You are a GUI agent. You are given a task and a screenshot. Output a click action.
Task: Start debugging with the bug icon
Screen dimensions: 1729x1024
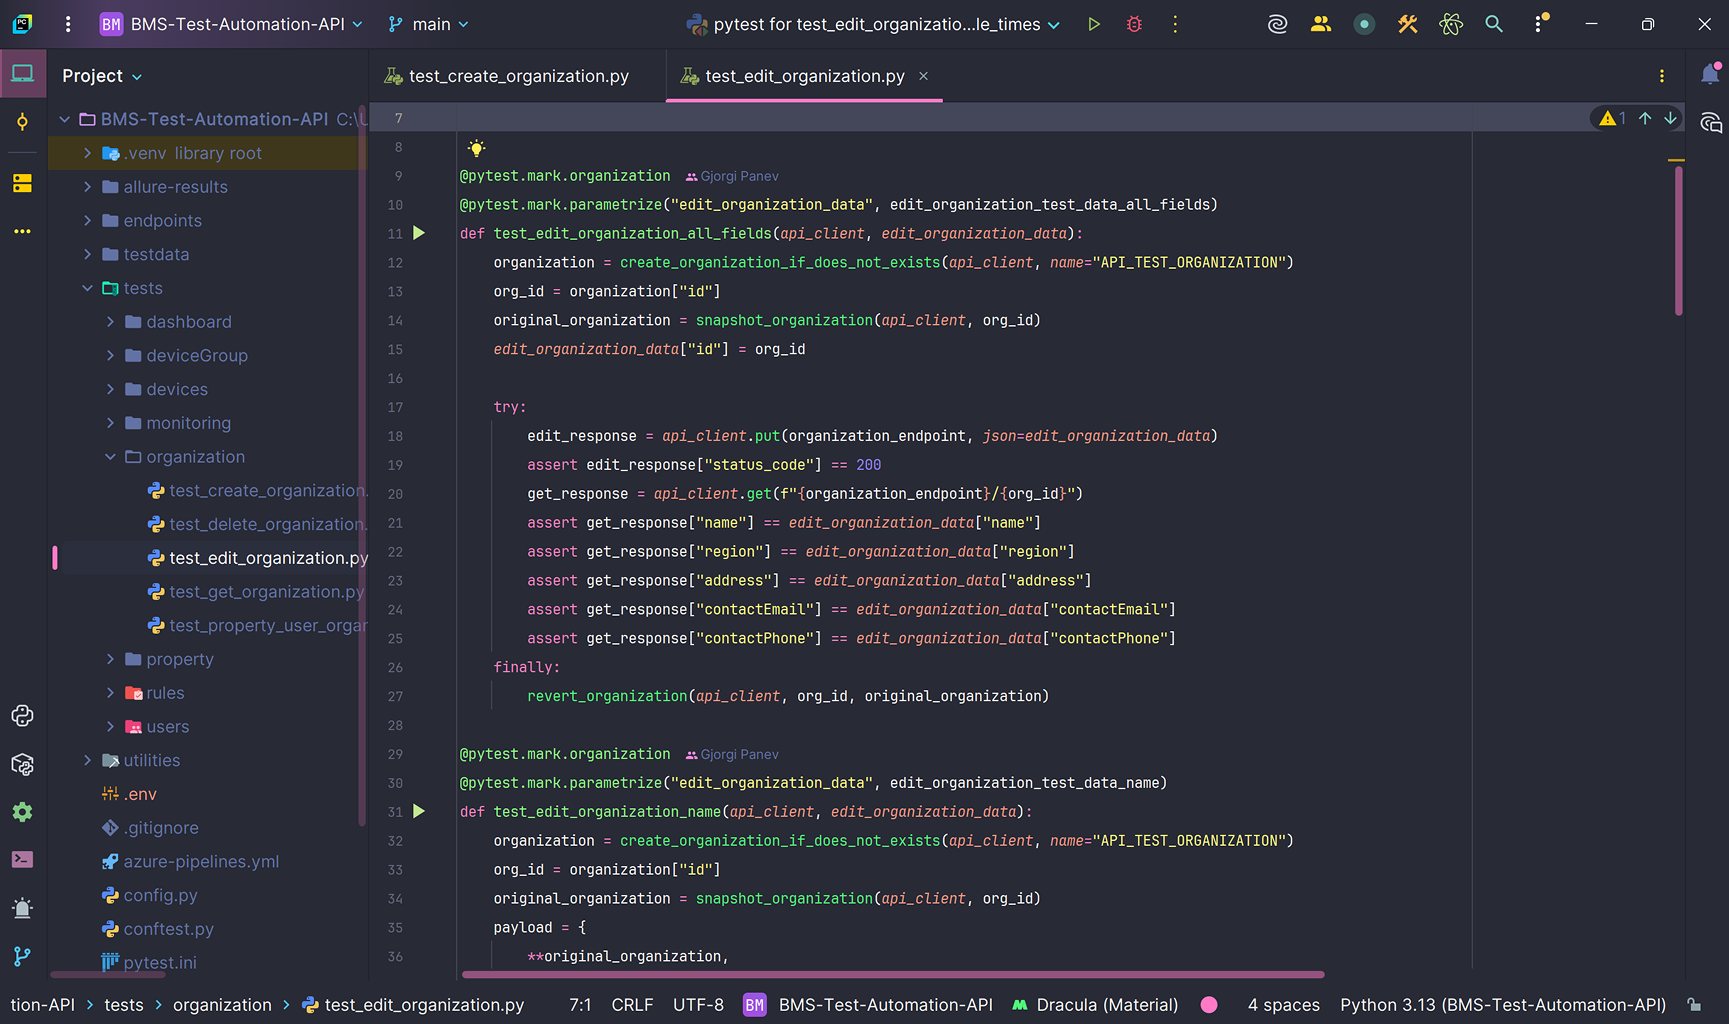point(1133,23)
